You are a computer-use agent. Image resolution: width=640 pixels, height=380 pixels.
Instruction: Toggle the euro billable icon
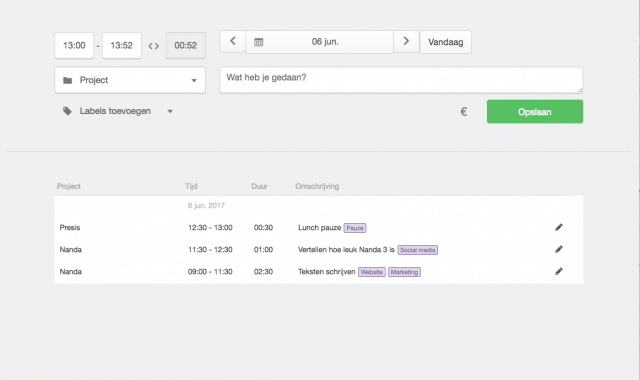[x=464, y=111]
